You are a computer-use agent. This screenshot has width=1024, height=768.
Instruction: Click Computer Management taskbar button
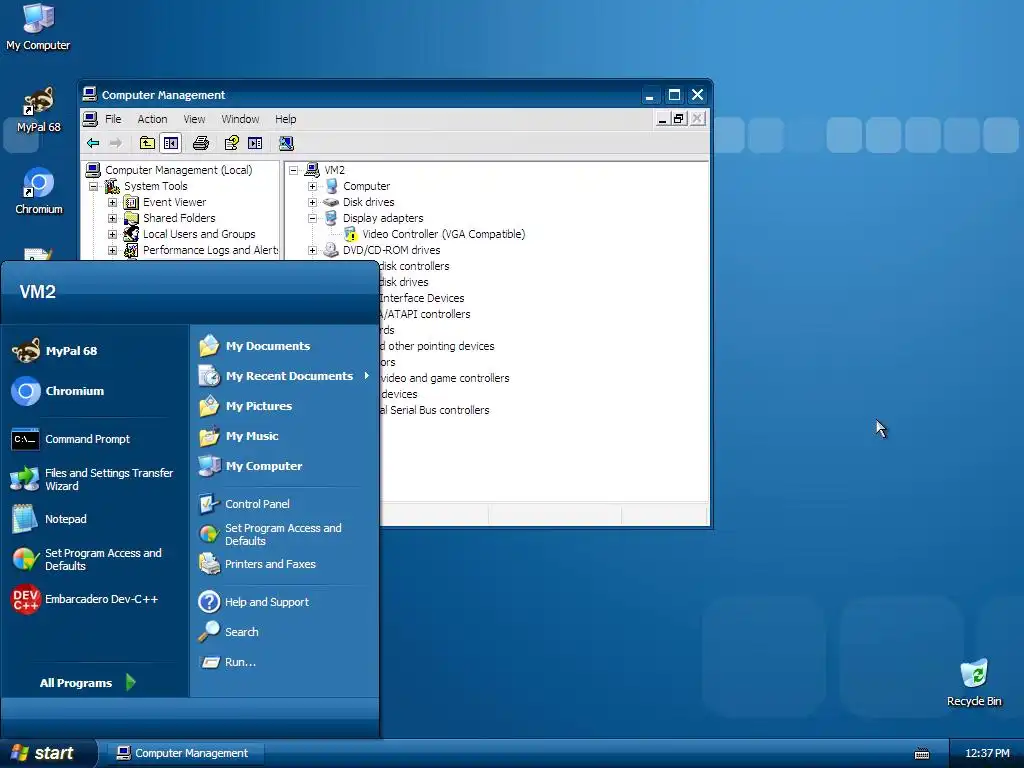point(185,754)
